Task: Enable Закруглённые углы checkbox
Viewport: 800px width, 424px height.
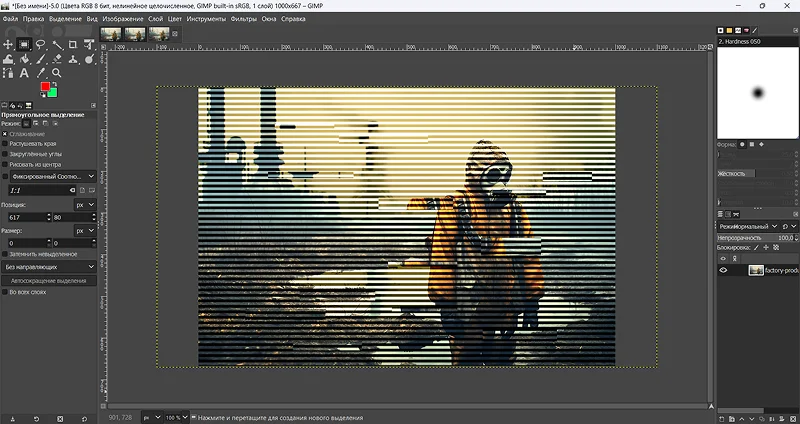Action: click(x=5, y=154)
